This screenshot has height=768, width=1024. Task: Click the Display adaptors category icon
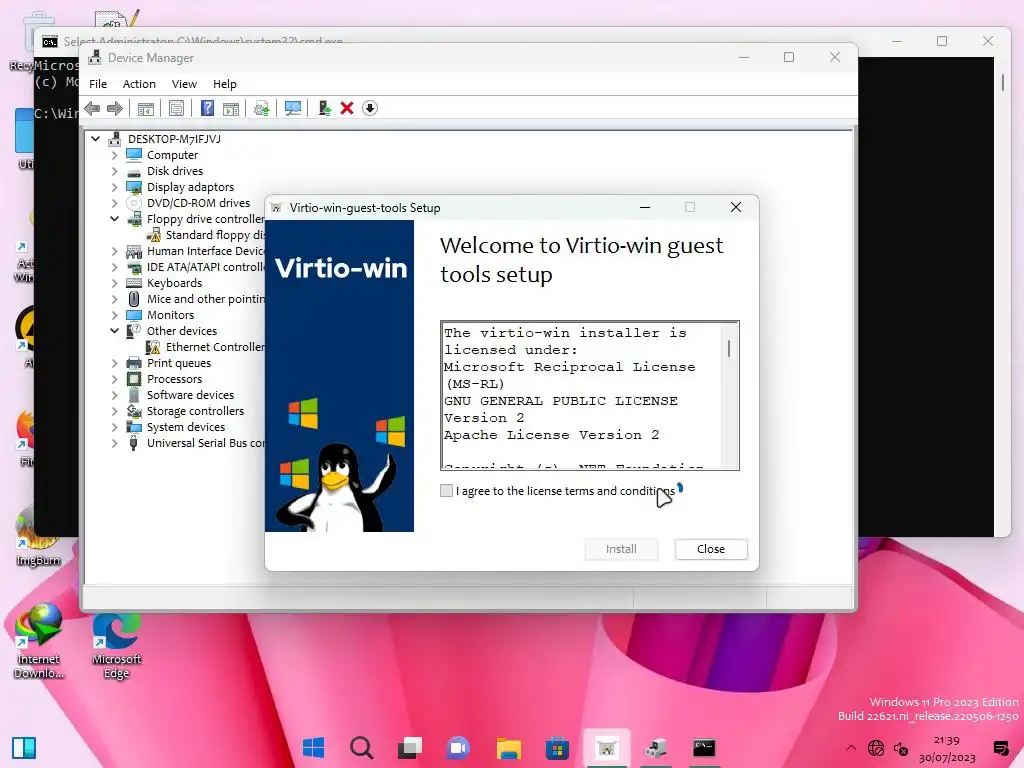[134, 187]
